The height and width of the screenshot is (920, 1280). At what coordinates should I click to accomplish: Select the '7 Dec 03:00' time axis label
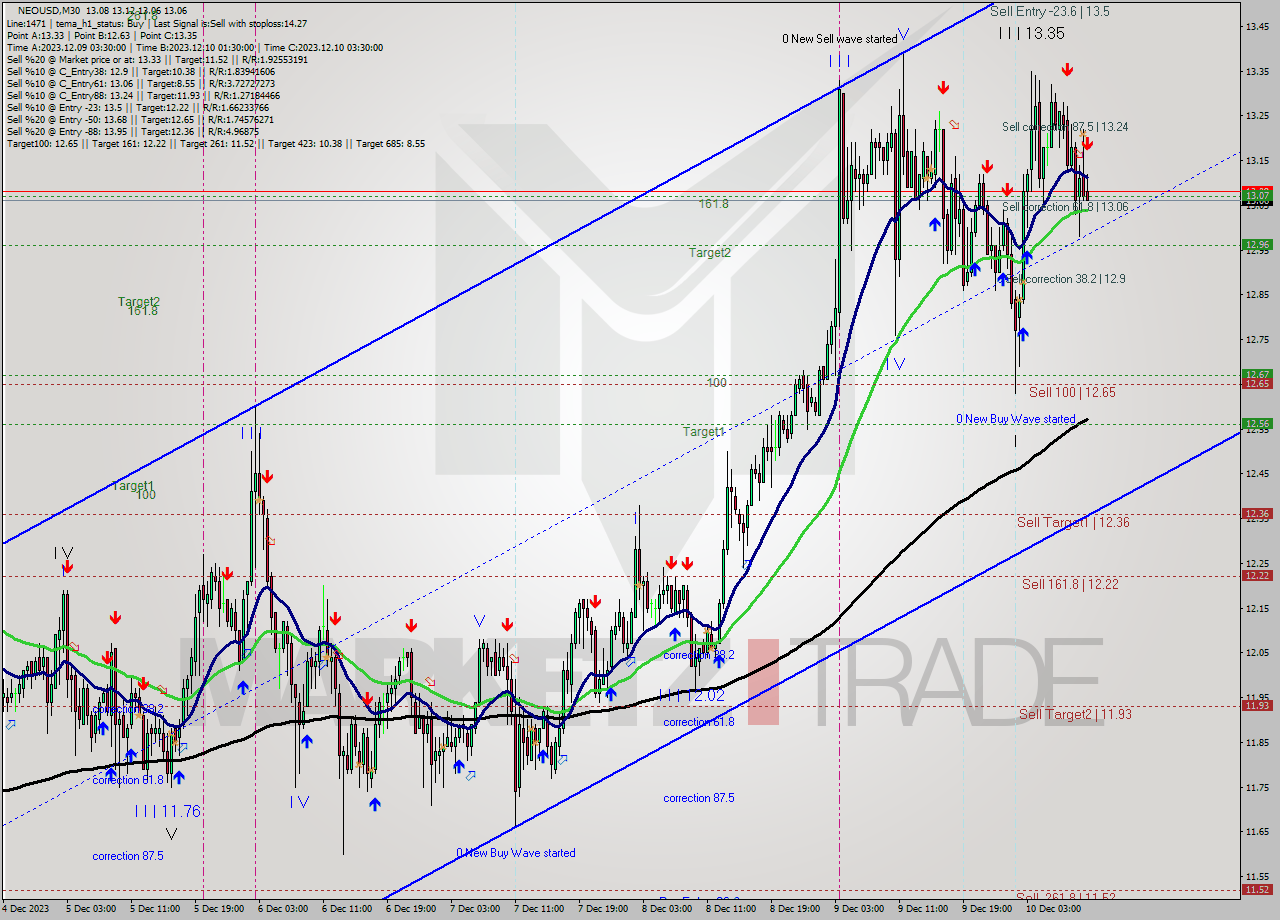(x=475, y=909)
